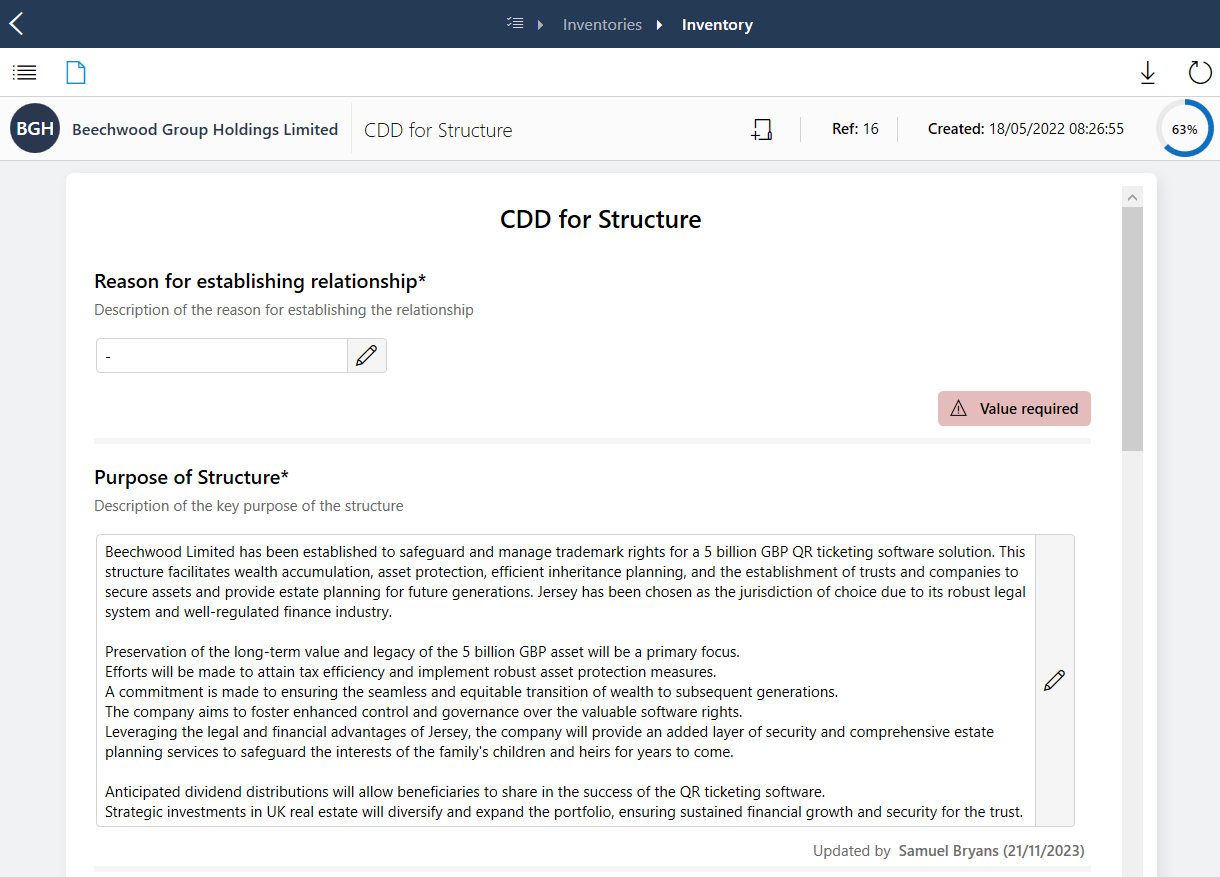This screenshot has width=1220, height=877.
Task: Click the BGH avatar circle
Action: click(x=35, y=129)
